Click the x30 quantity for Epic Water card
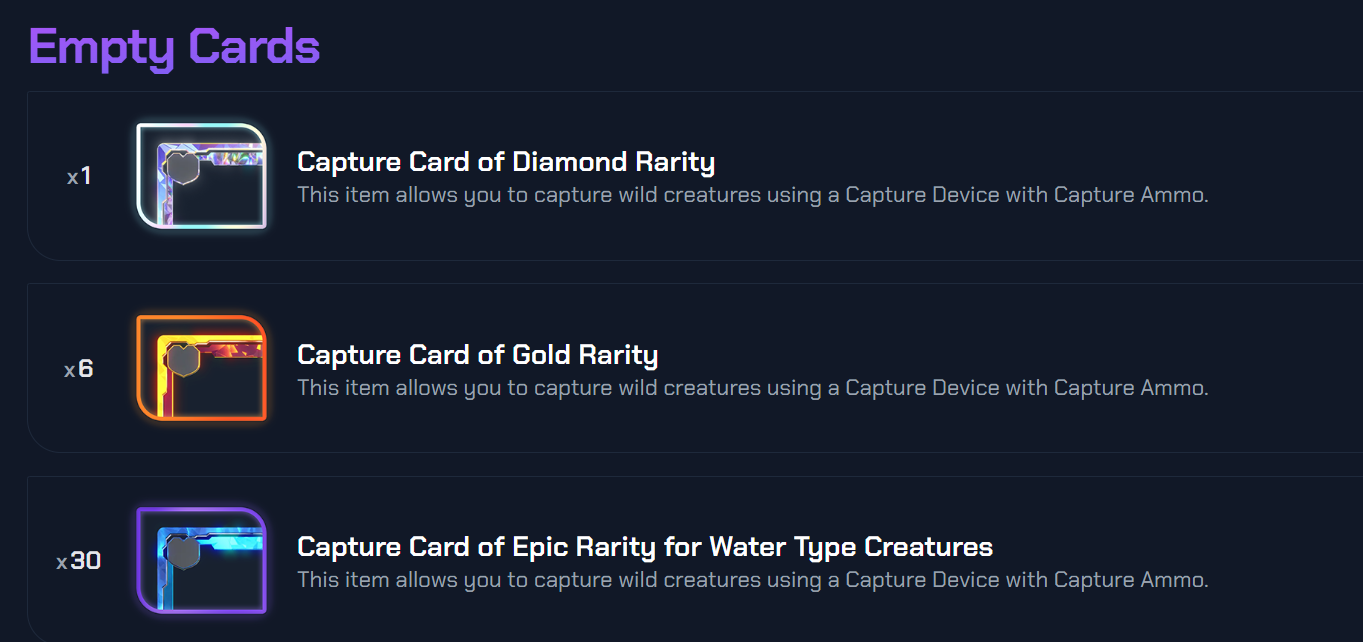Viewport: 1363px width, 642px height. point(79,562)
